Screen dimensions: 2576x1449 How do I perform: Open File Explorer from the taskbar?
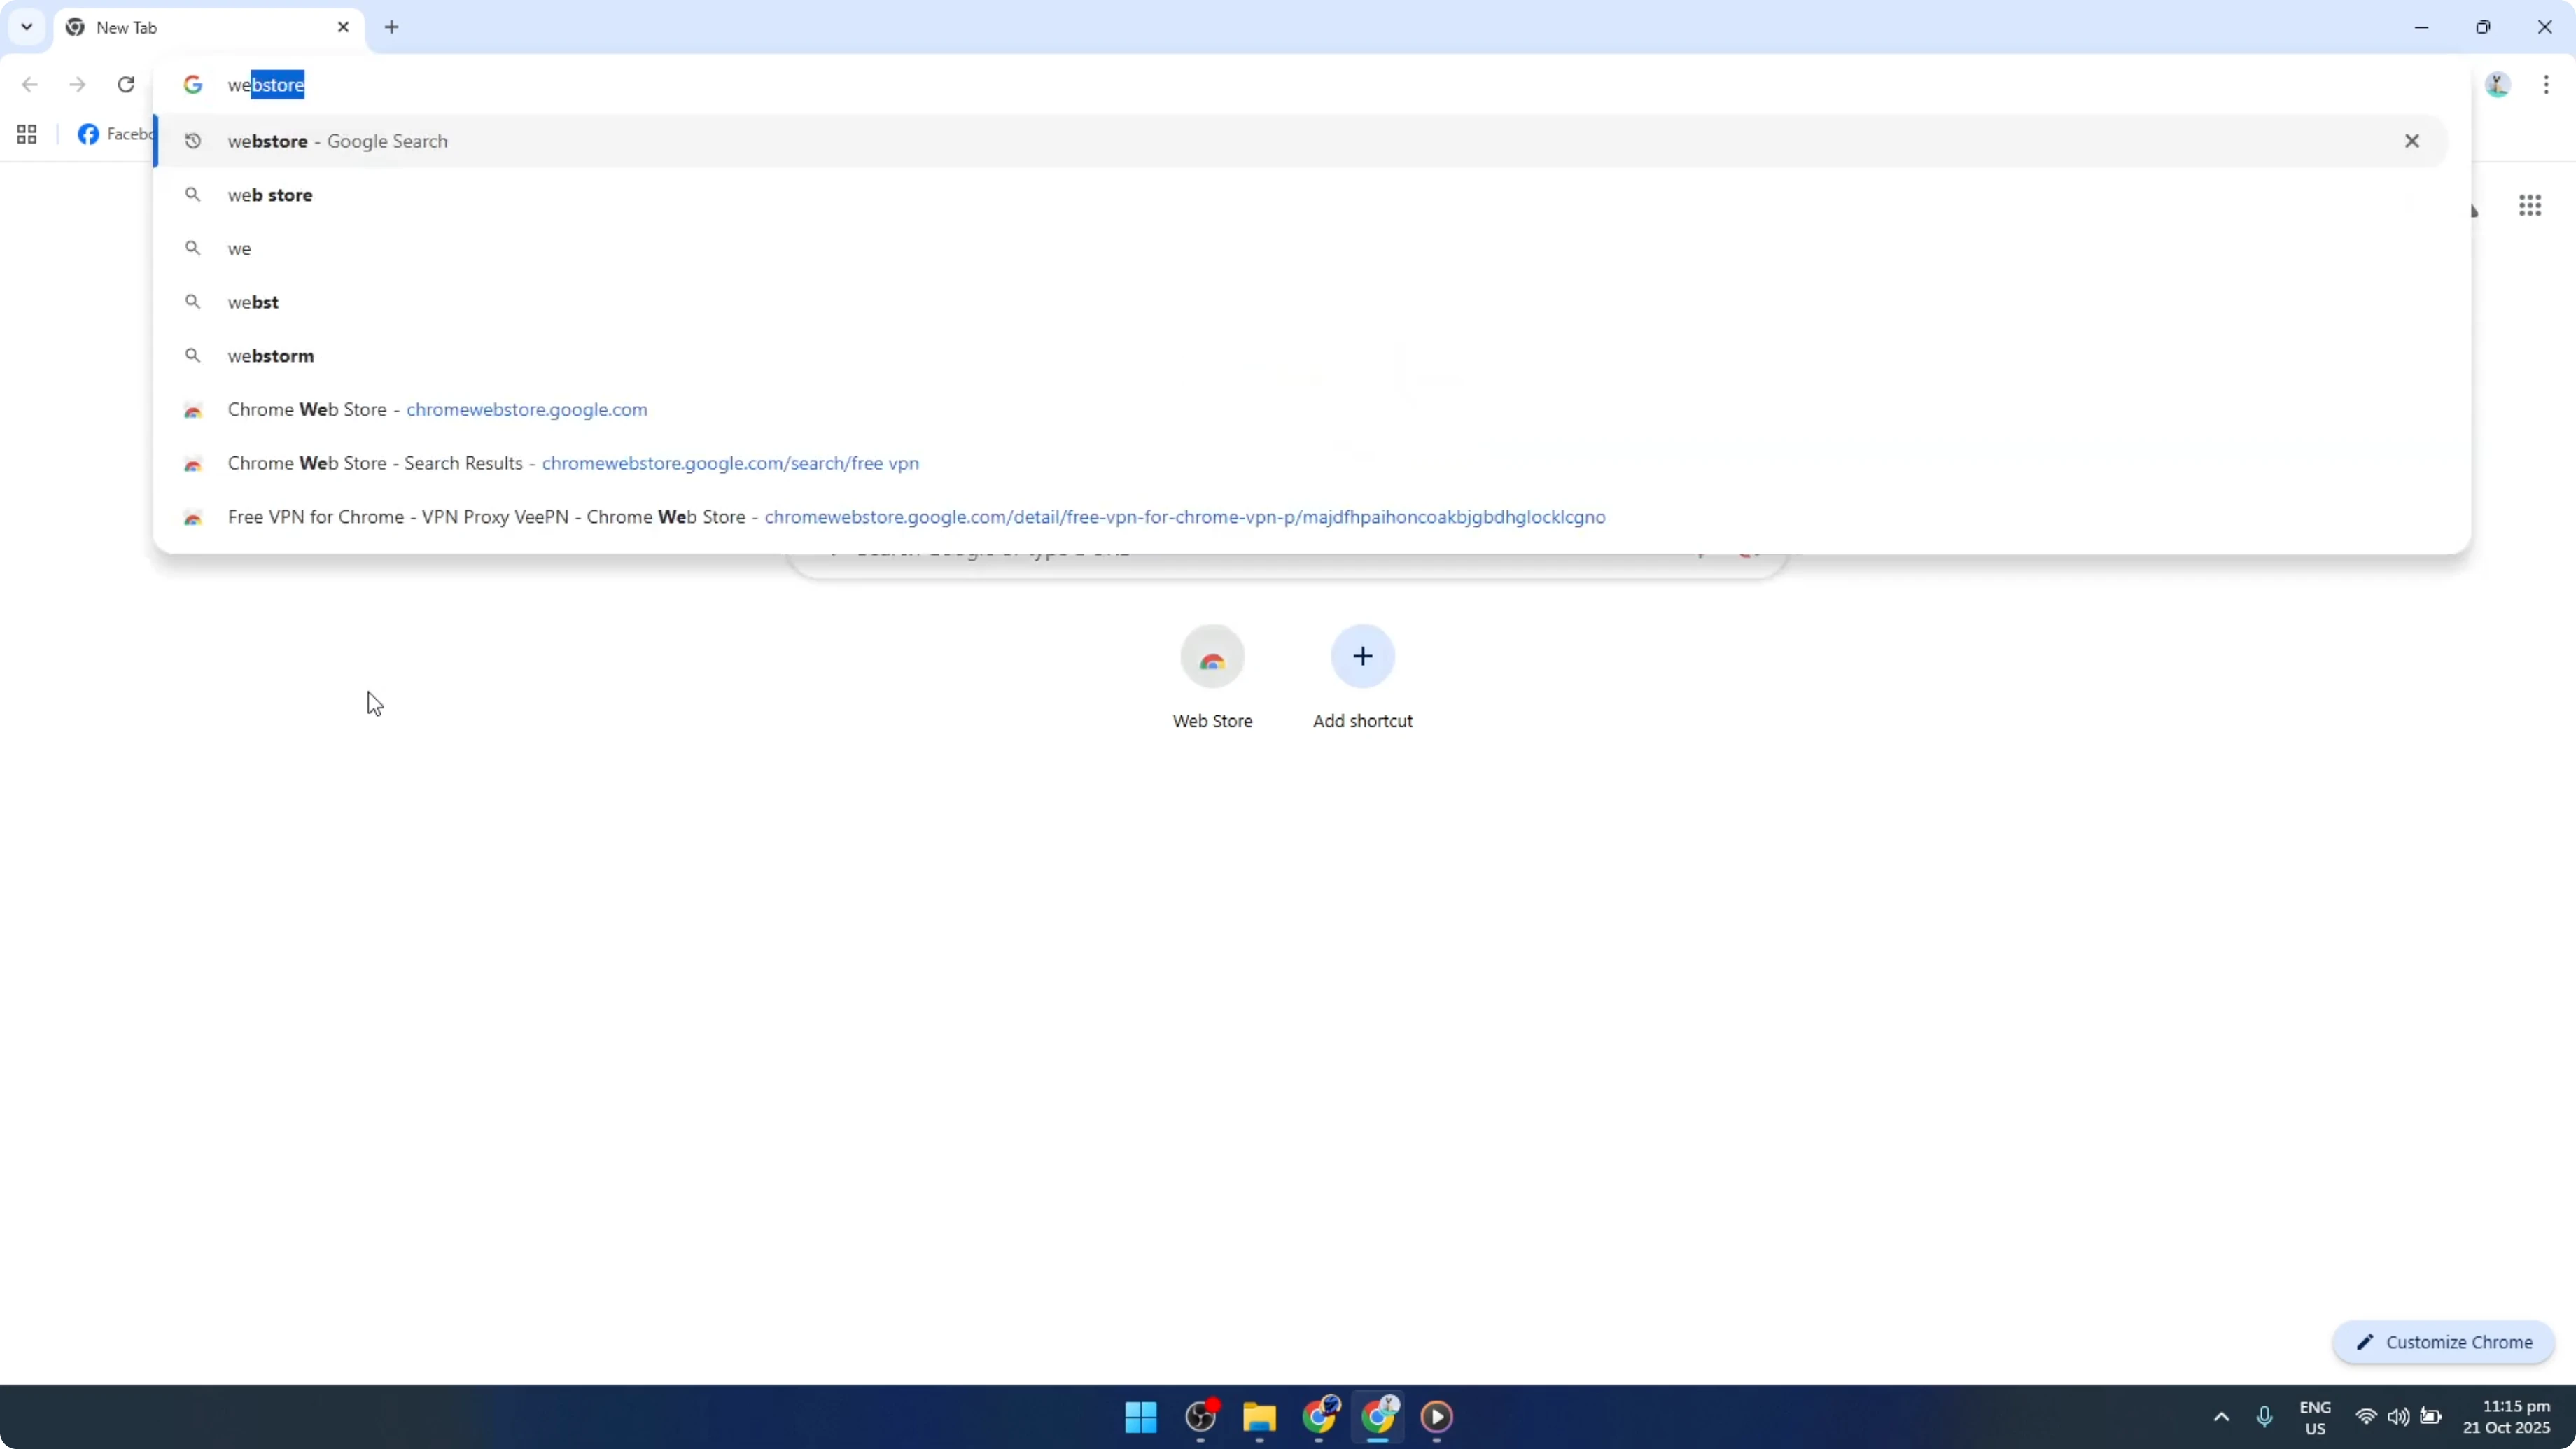point(1259,1418)
